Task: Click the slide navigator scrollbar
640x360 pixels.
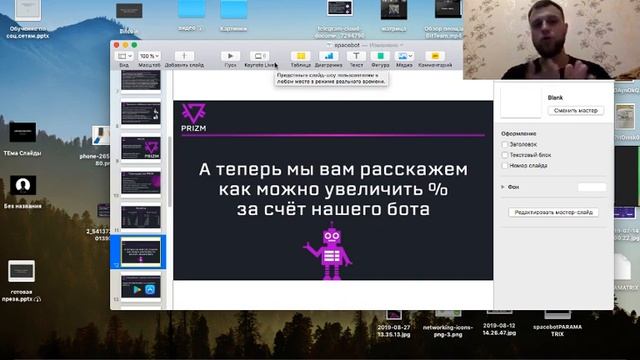Action: pyautogui.click(x=169, y=171)
